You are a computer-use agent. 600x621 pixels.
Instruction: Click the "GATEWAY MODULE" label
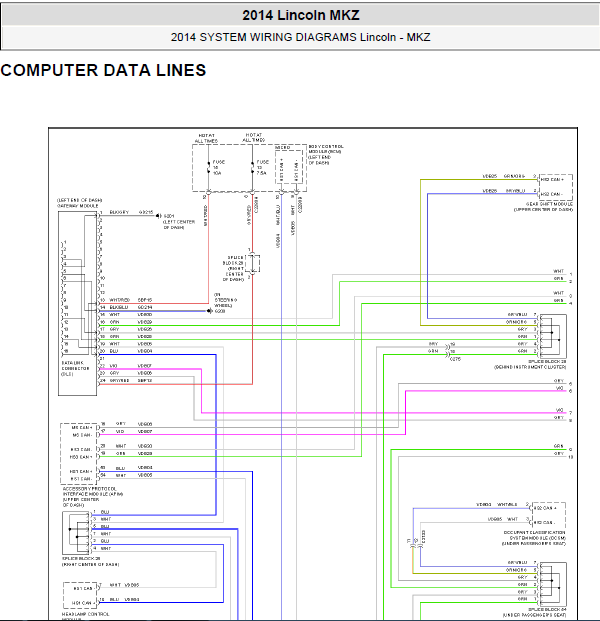click(x=78, y=206)
